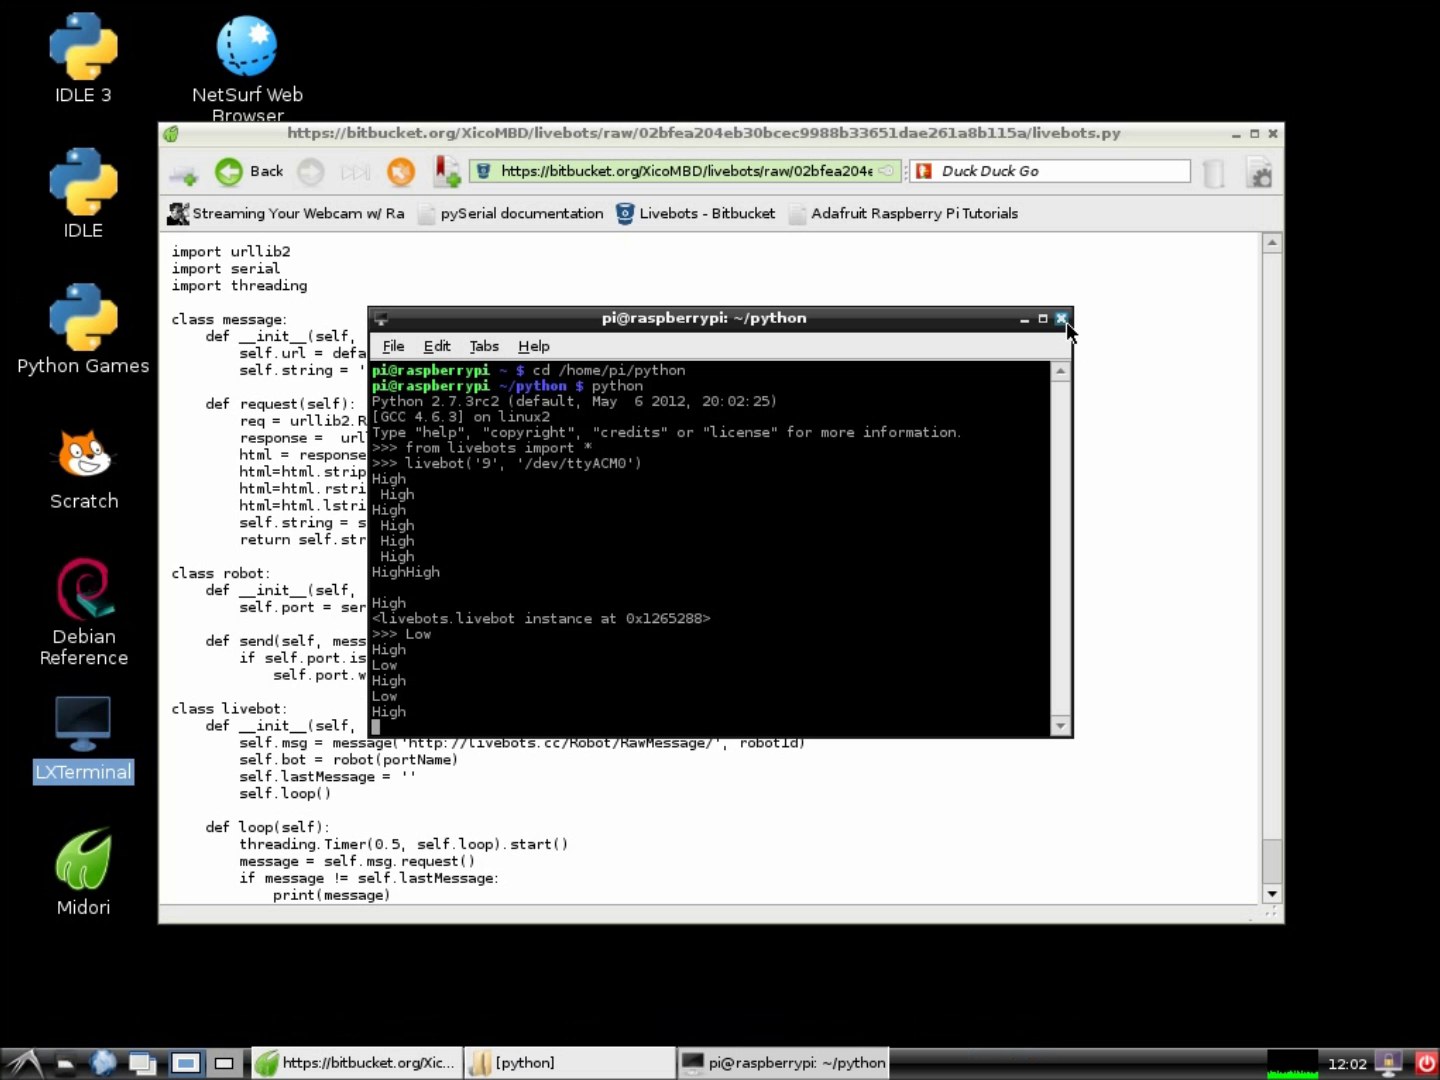Click the iconify all windows taskbar icon
Image resolution: width=1440 pixels, height=1080 pixels.
[x=142, y=1063]
